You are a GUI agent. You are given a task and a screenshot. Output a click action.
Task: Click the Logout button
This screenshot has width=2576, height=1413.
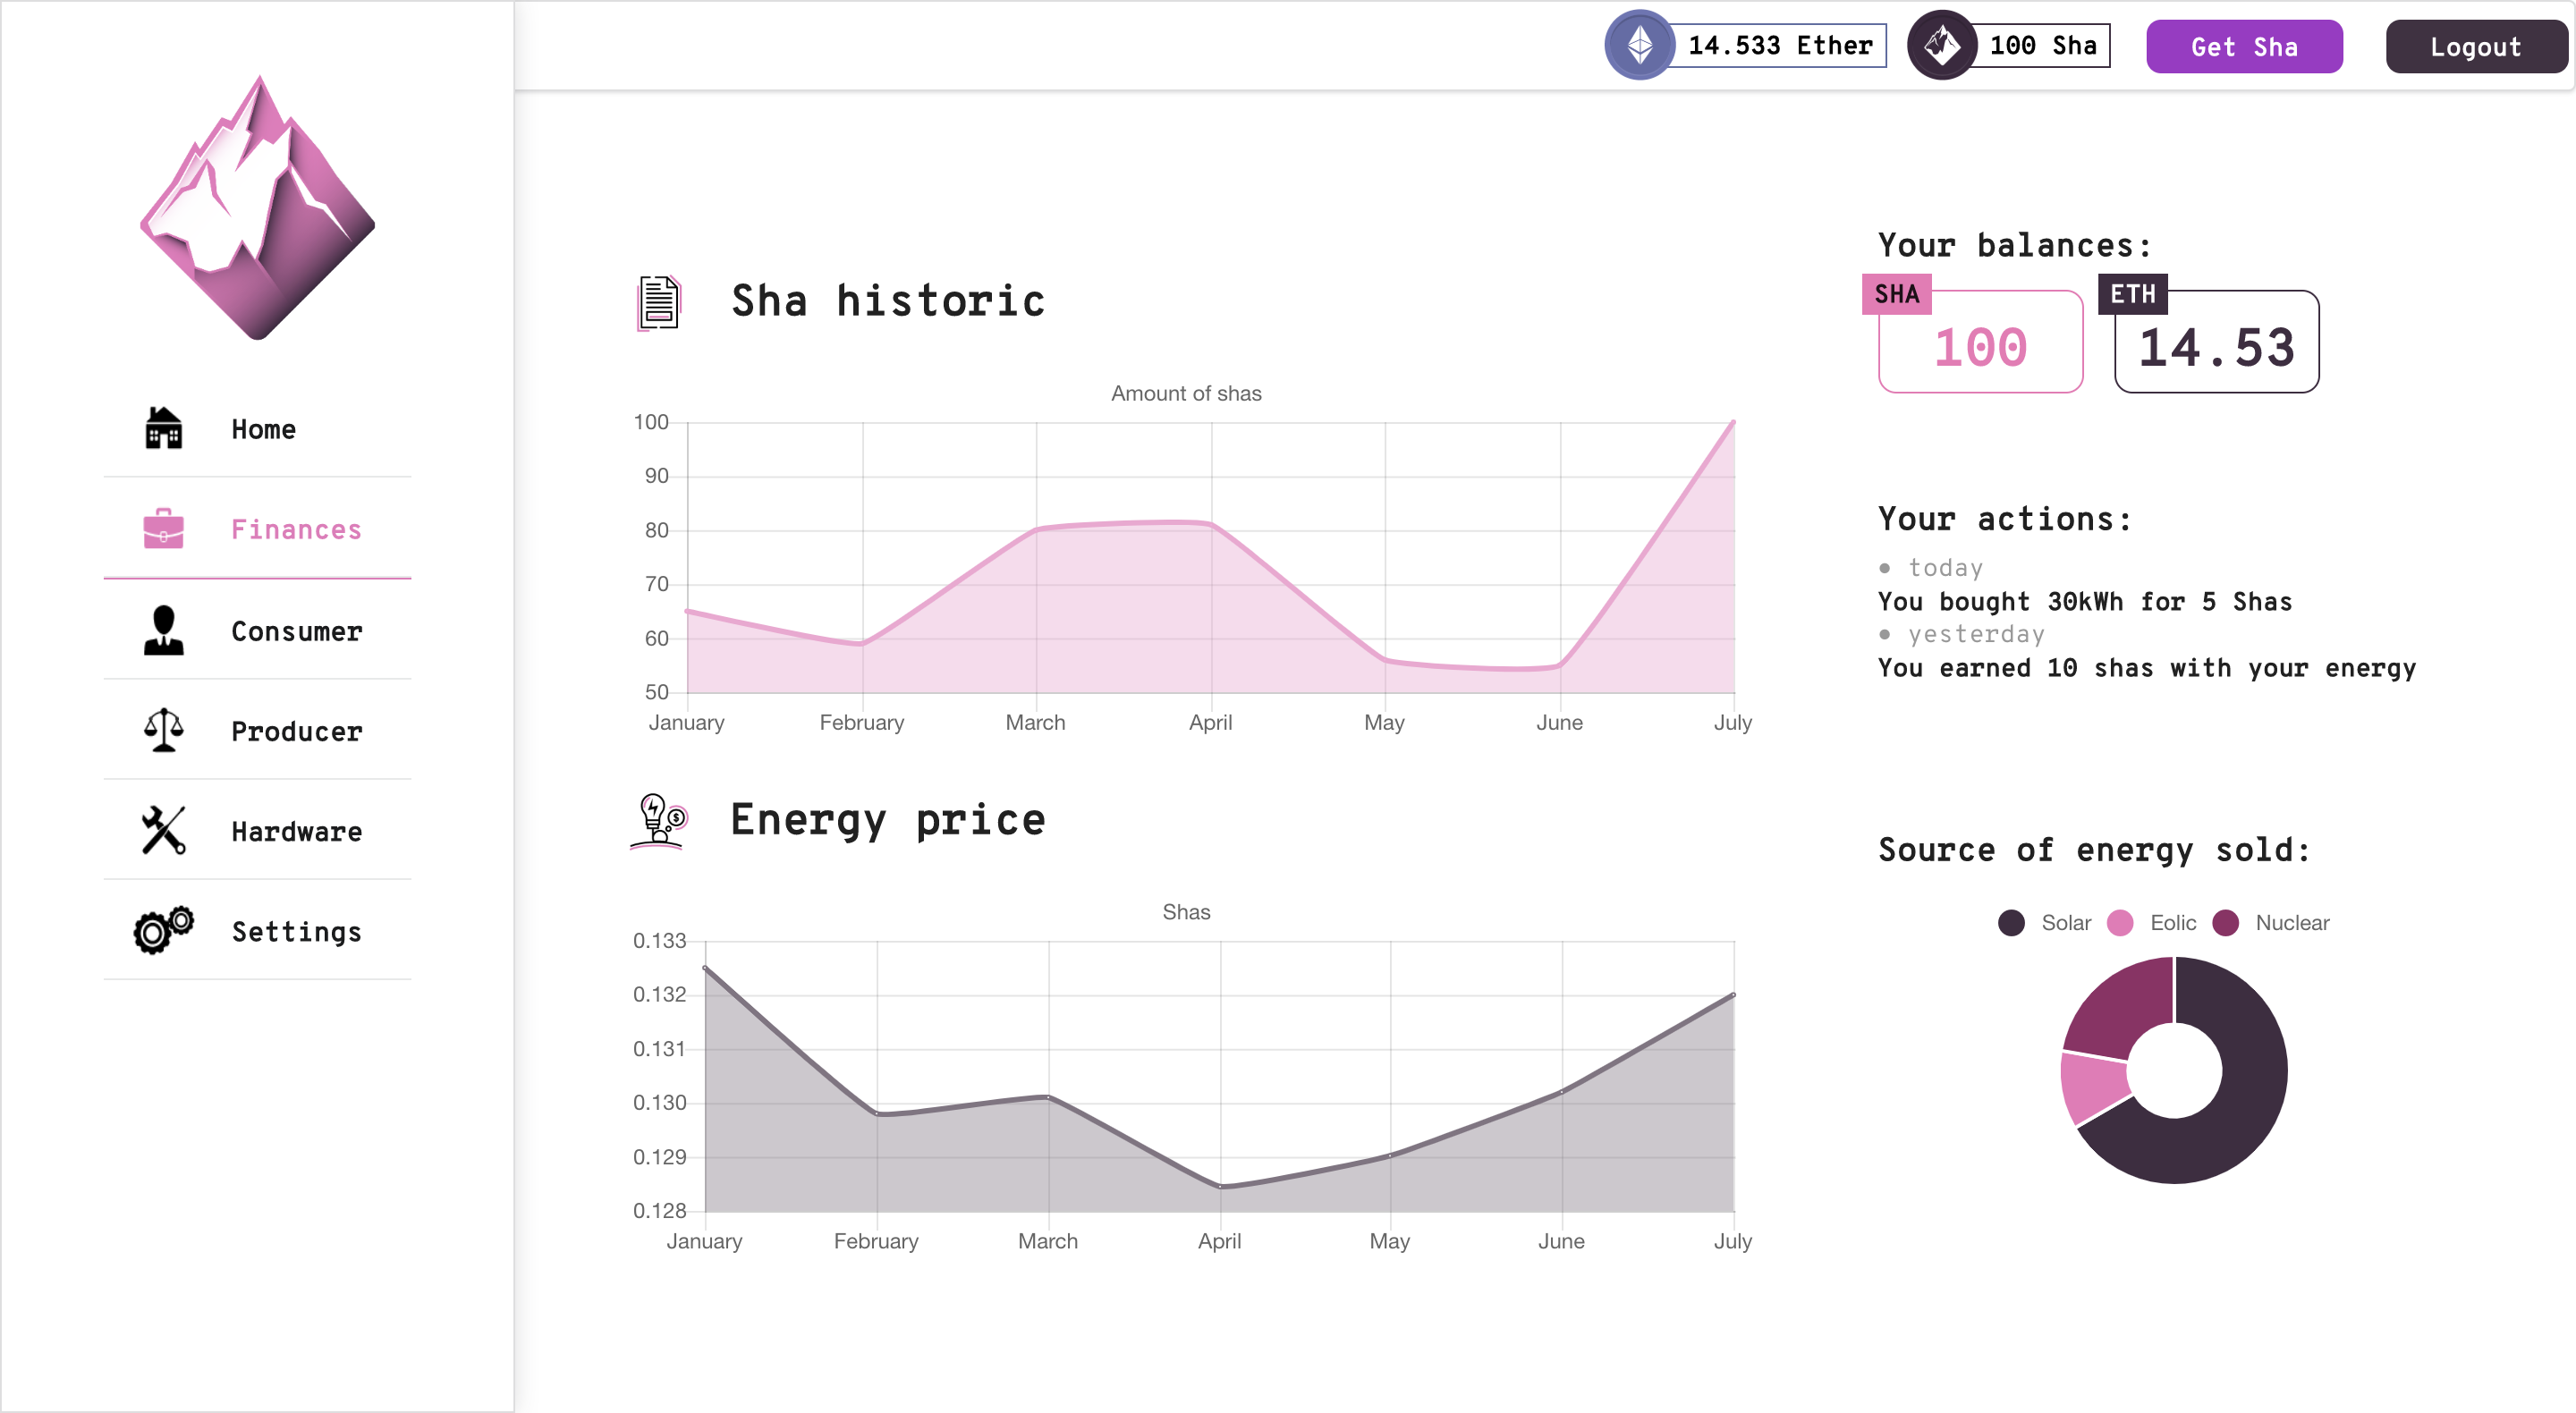click(x=2476, y=47)
